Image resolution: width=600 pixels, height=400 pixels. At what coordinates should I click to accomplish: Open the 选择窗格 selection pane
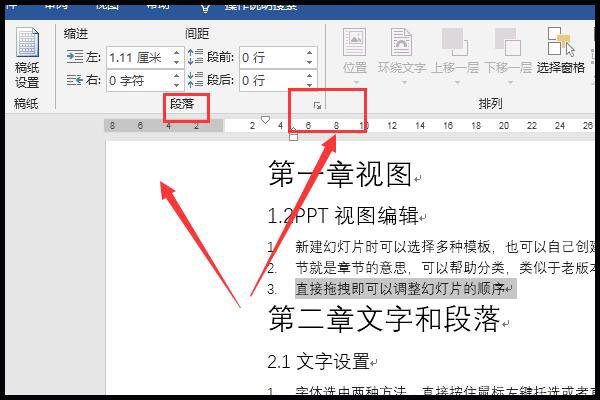click(x=561, y=51)
